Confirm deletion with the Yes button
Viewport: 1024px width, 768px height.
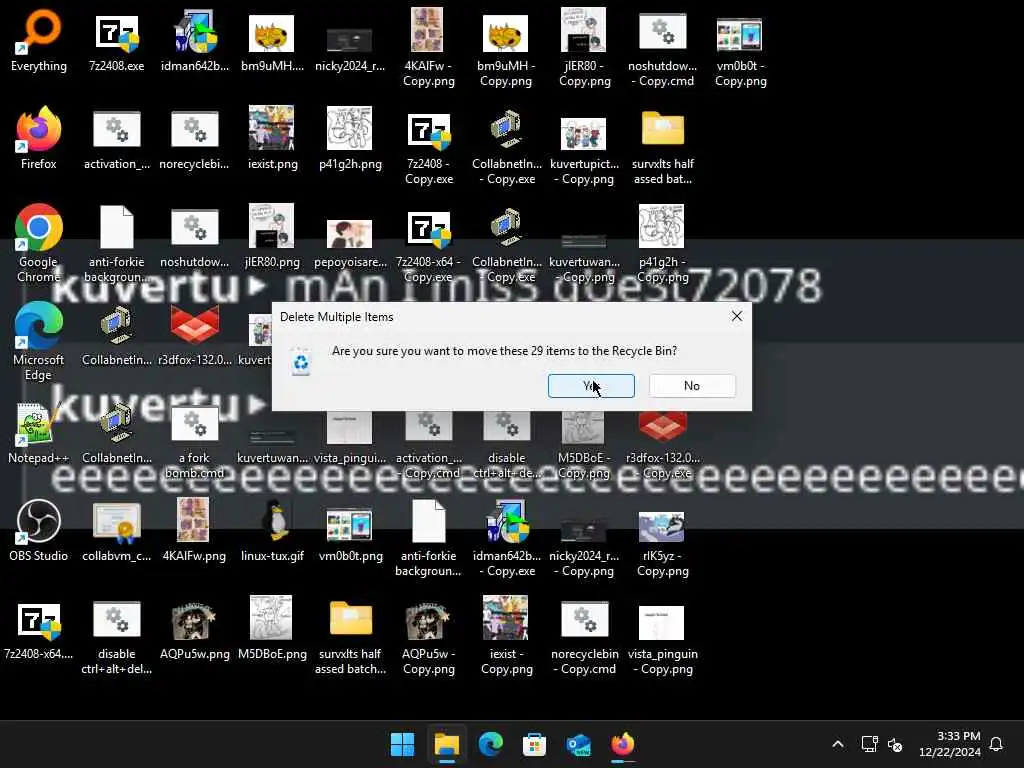[x=591, y=386]
